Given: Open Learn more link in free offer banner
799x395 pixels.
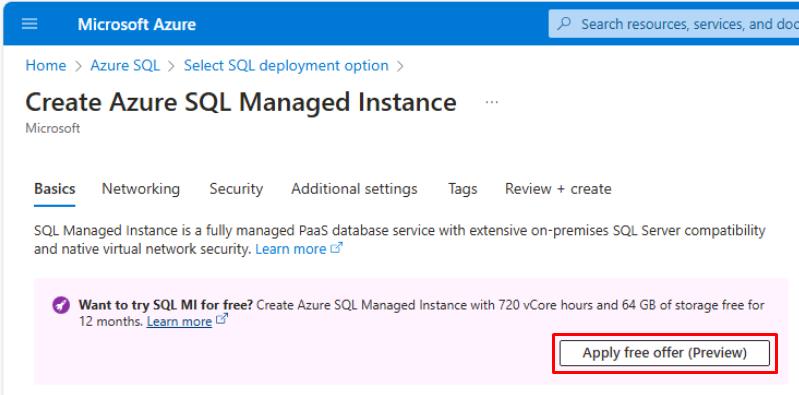Looking at the screenshot, I should 179,322.
